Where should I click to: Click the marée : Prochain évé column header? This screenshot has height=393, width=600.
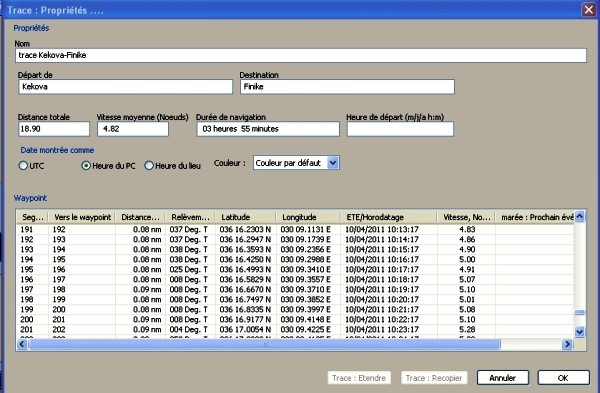[x=535, y=217]
